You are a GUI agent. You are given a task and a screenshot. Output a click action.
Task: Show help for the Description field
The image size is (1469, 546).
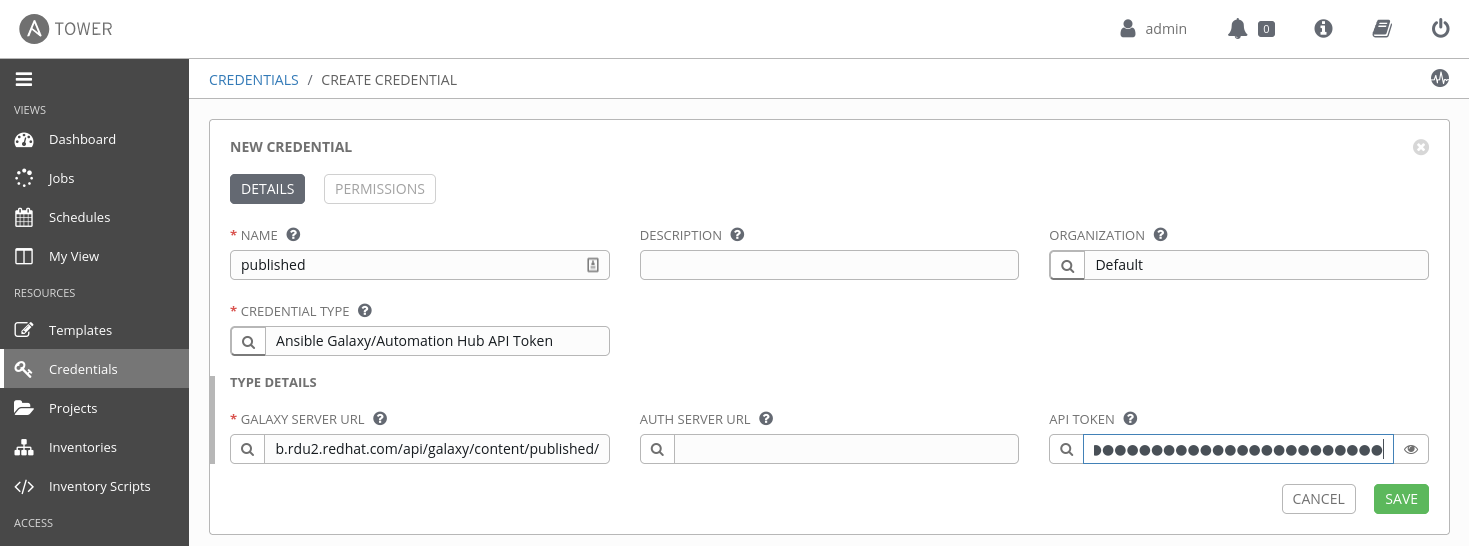[737, 235]
